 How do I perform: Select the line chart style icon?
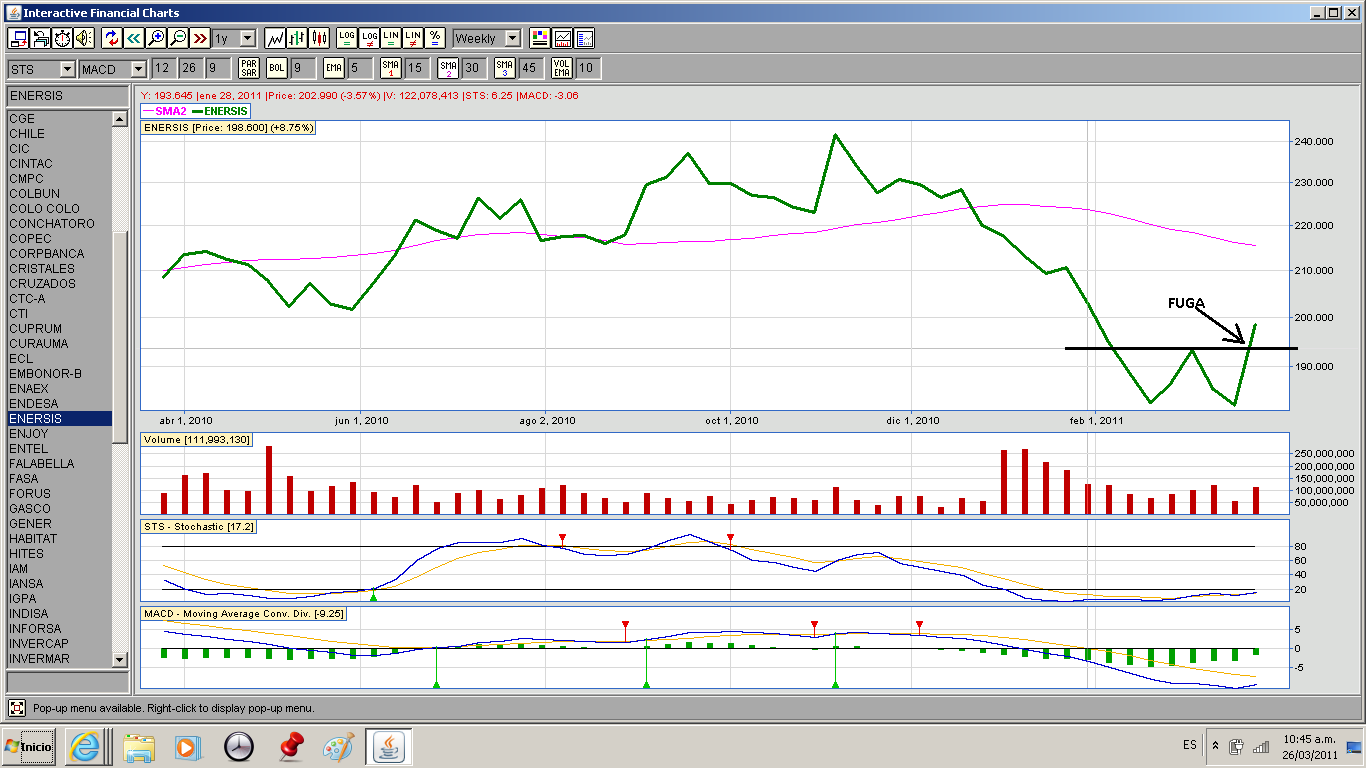click(x=275, y=38)
